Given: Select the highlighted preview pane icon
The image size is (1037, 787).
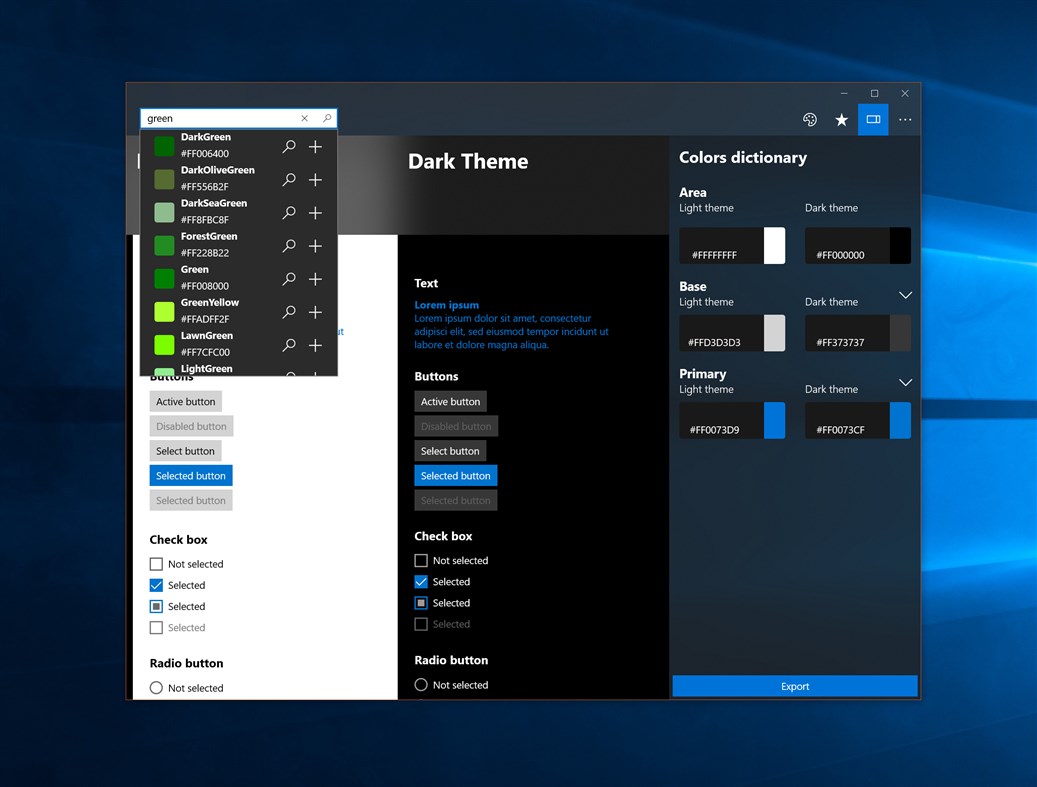Looking at the screenshot, I should coord(873,119).
